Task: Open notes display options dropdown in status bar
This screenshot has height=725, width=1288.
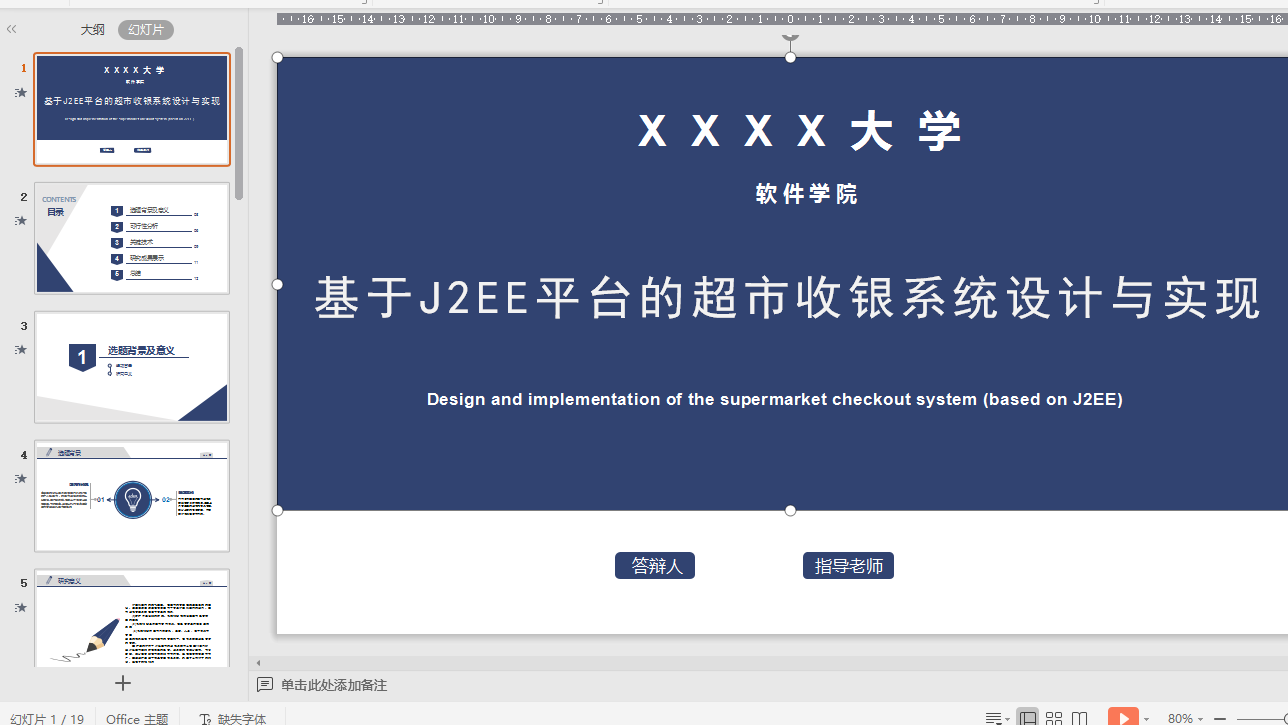Action: pos(995,718)
